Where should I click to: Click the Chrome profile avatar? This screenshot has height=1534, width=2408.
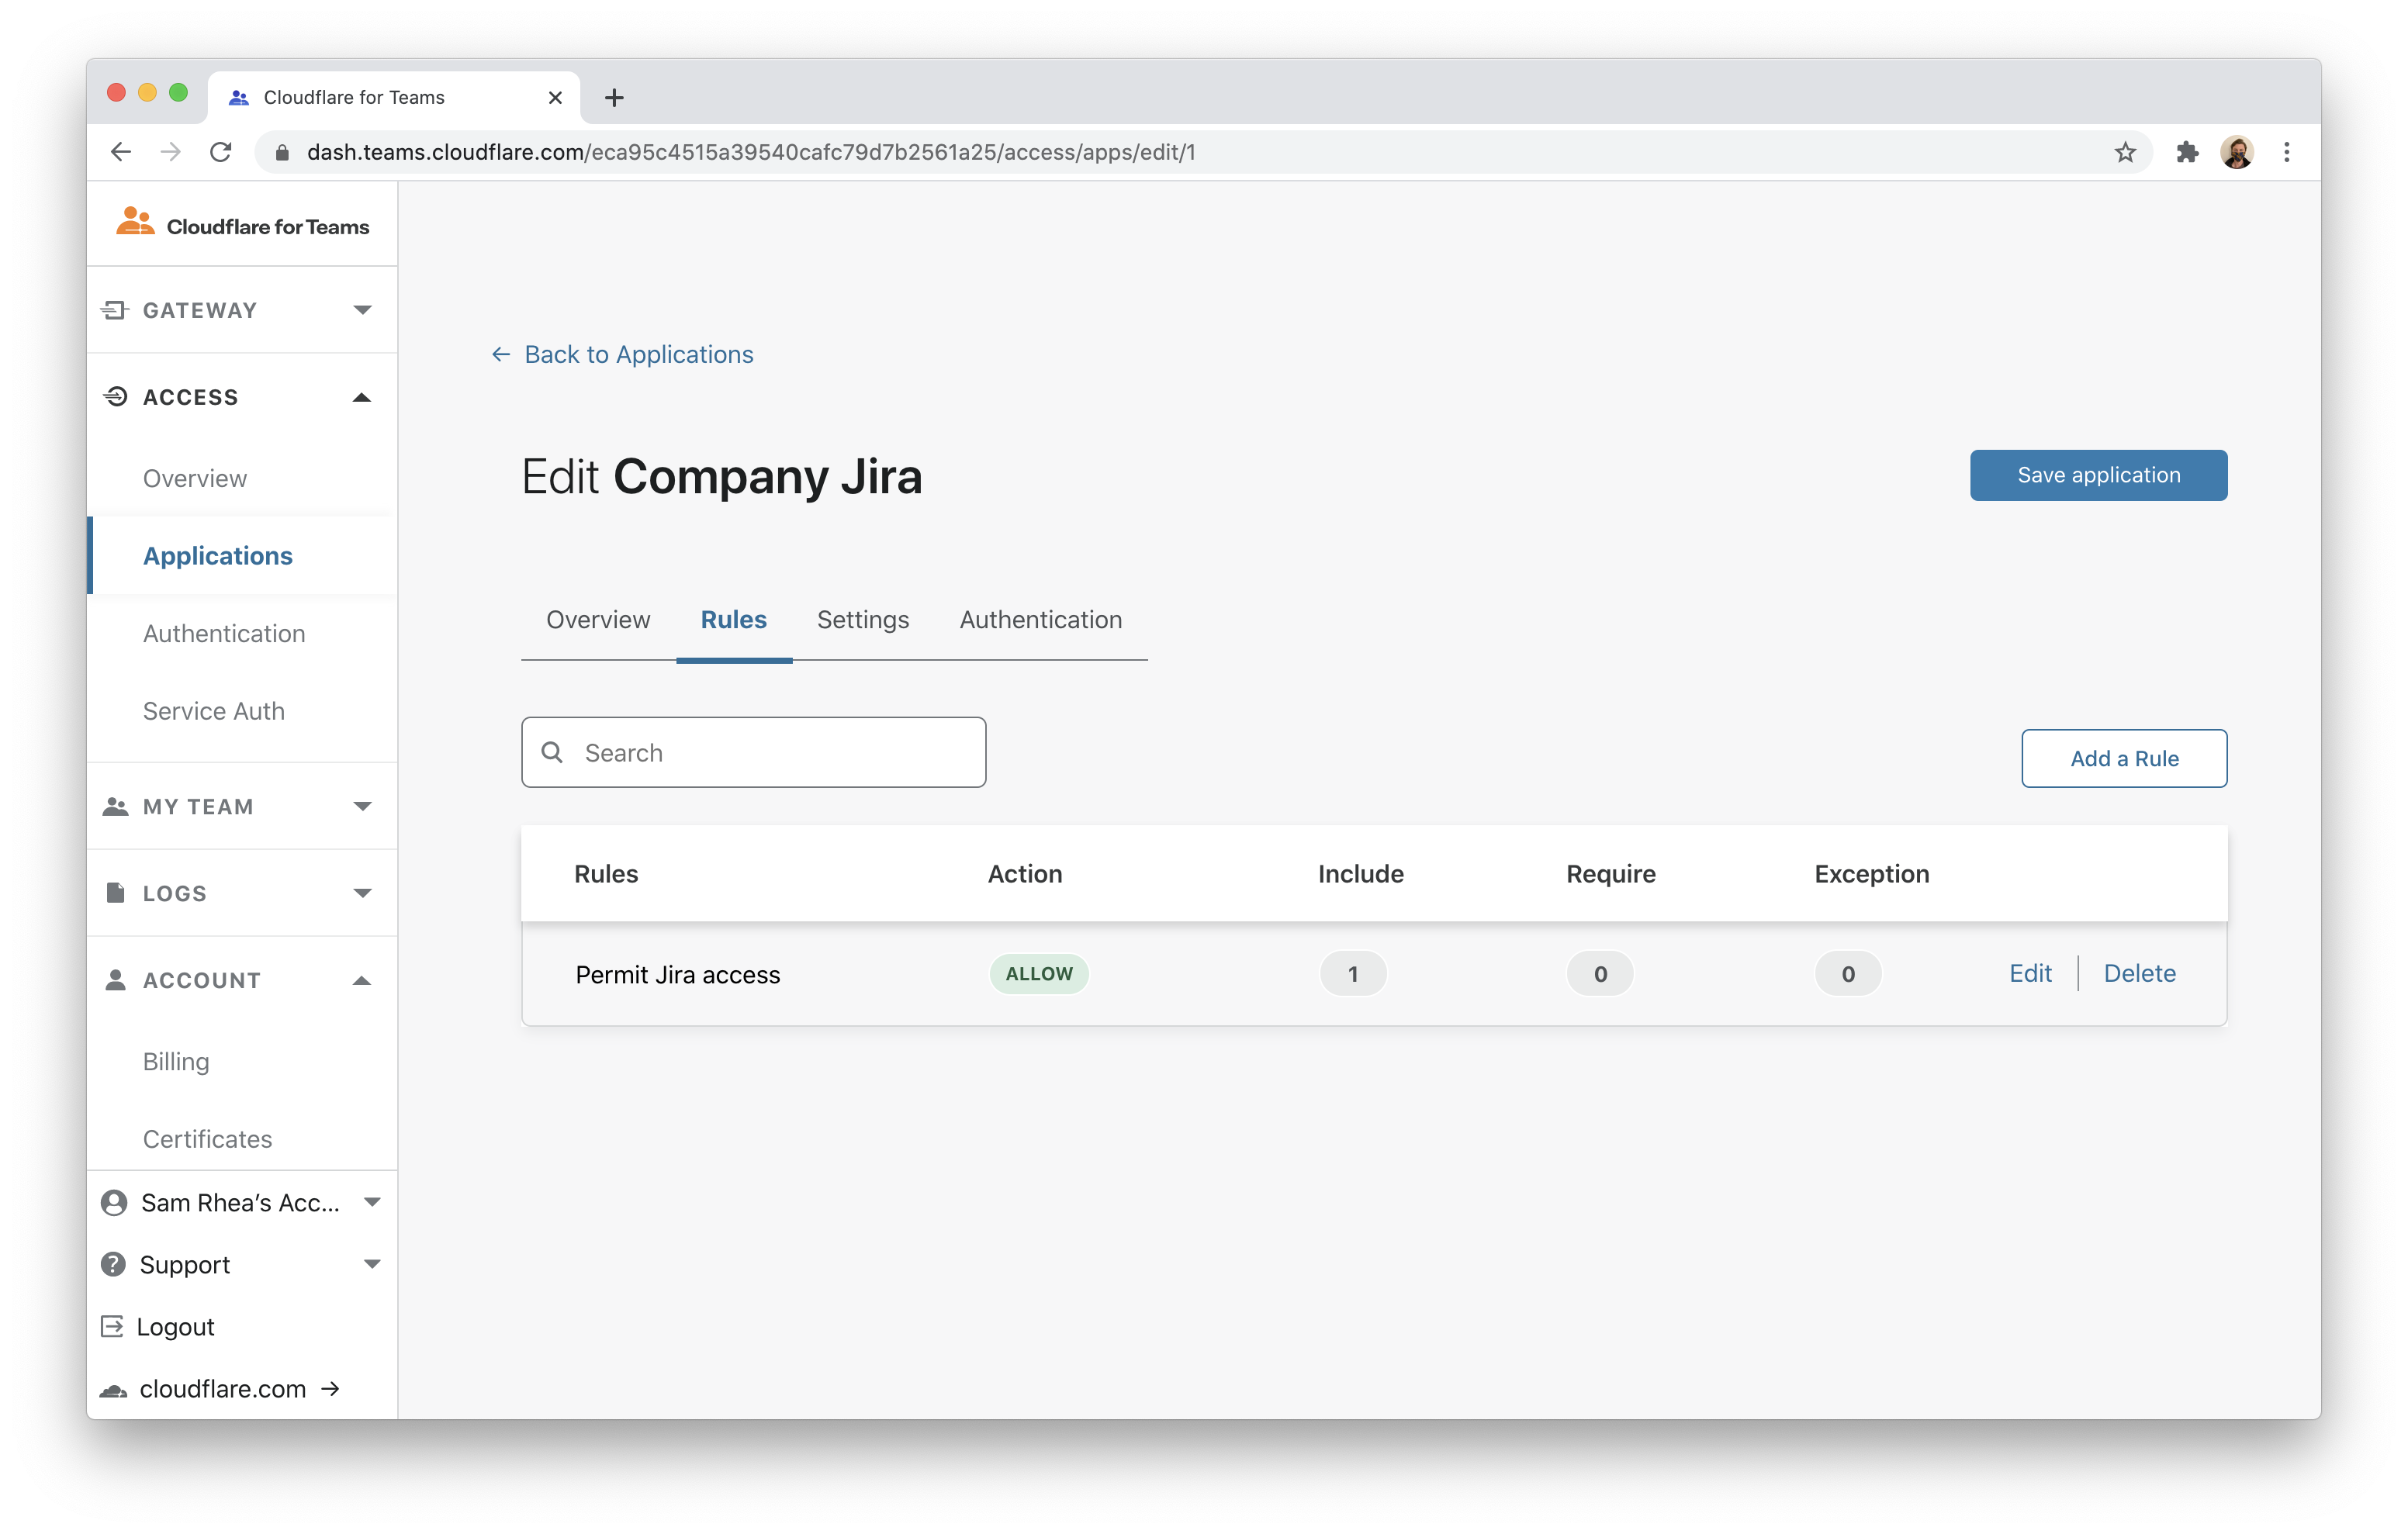[2237, 152]
